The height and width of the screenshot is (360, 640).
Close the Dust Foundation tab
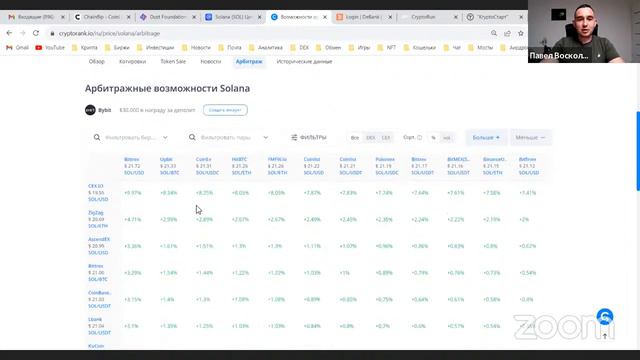pos(194,17)
